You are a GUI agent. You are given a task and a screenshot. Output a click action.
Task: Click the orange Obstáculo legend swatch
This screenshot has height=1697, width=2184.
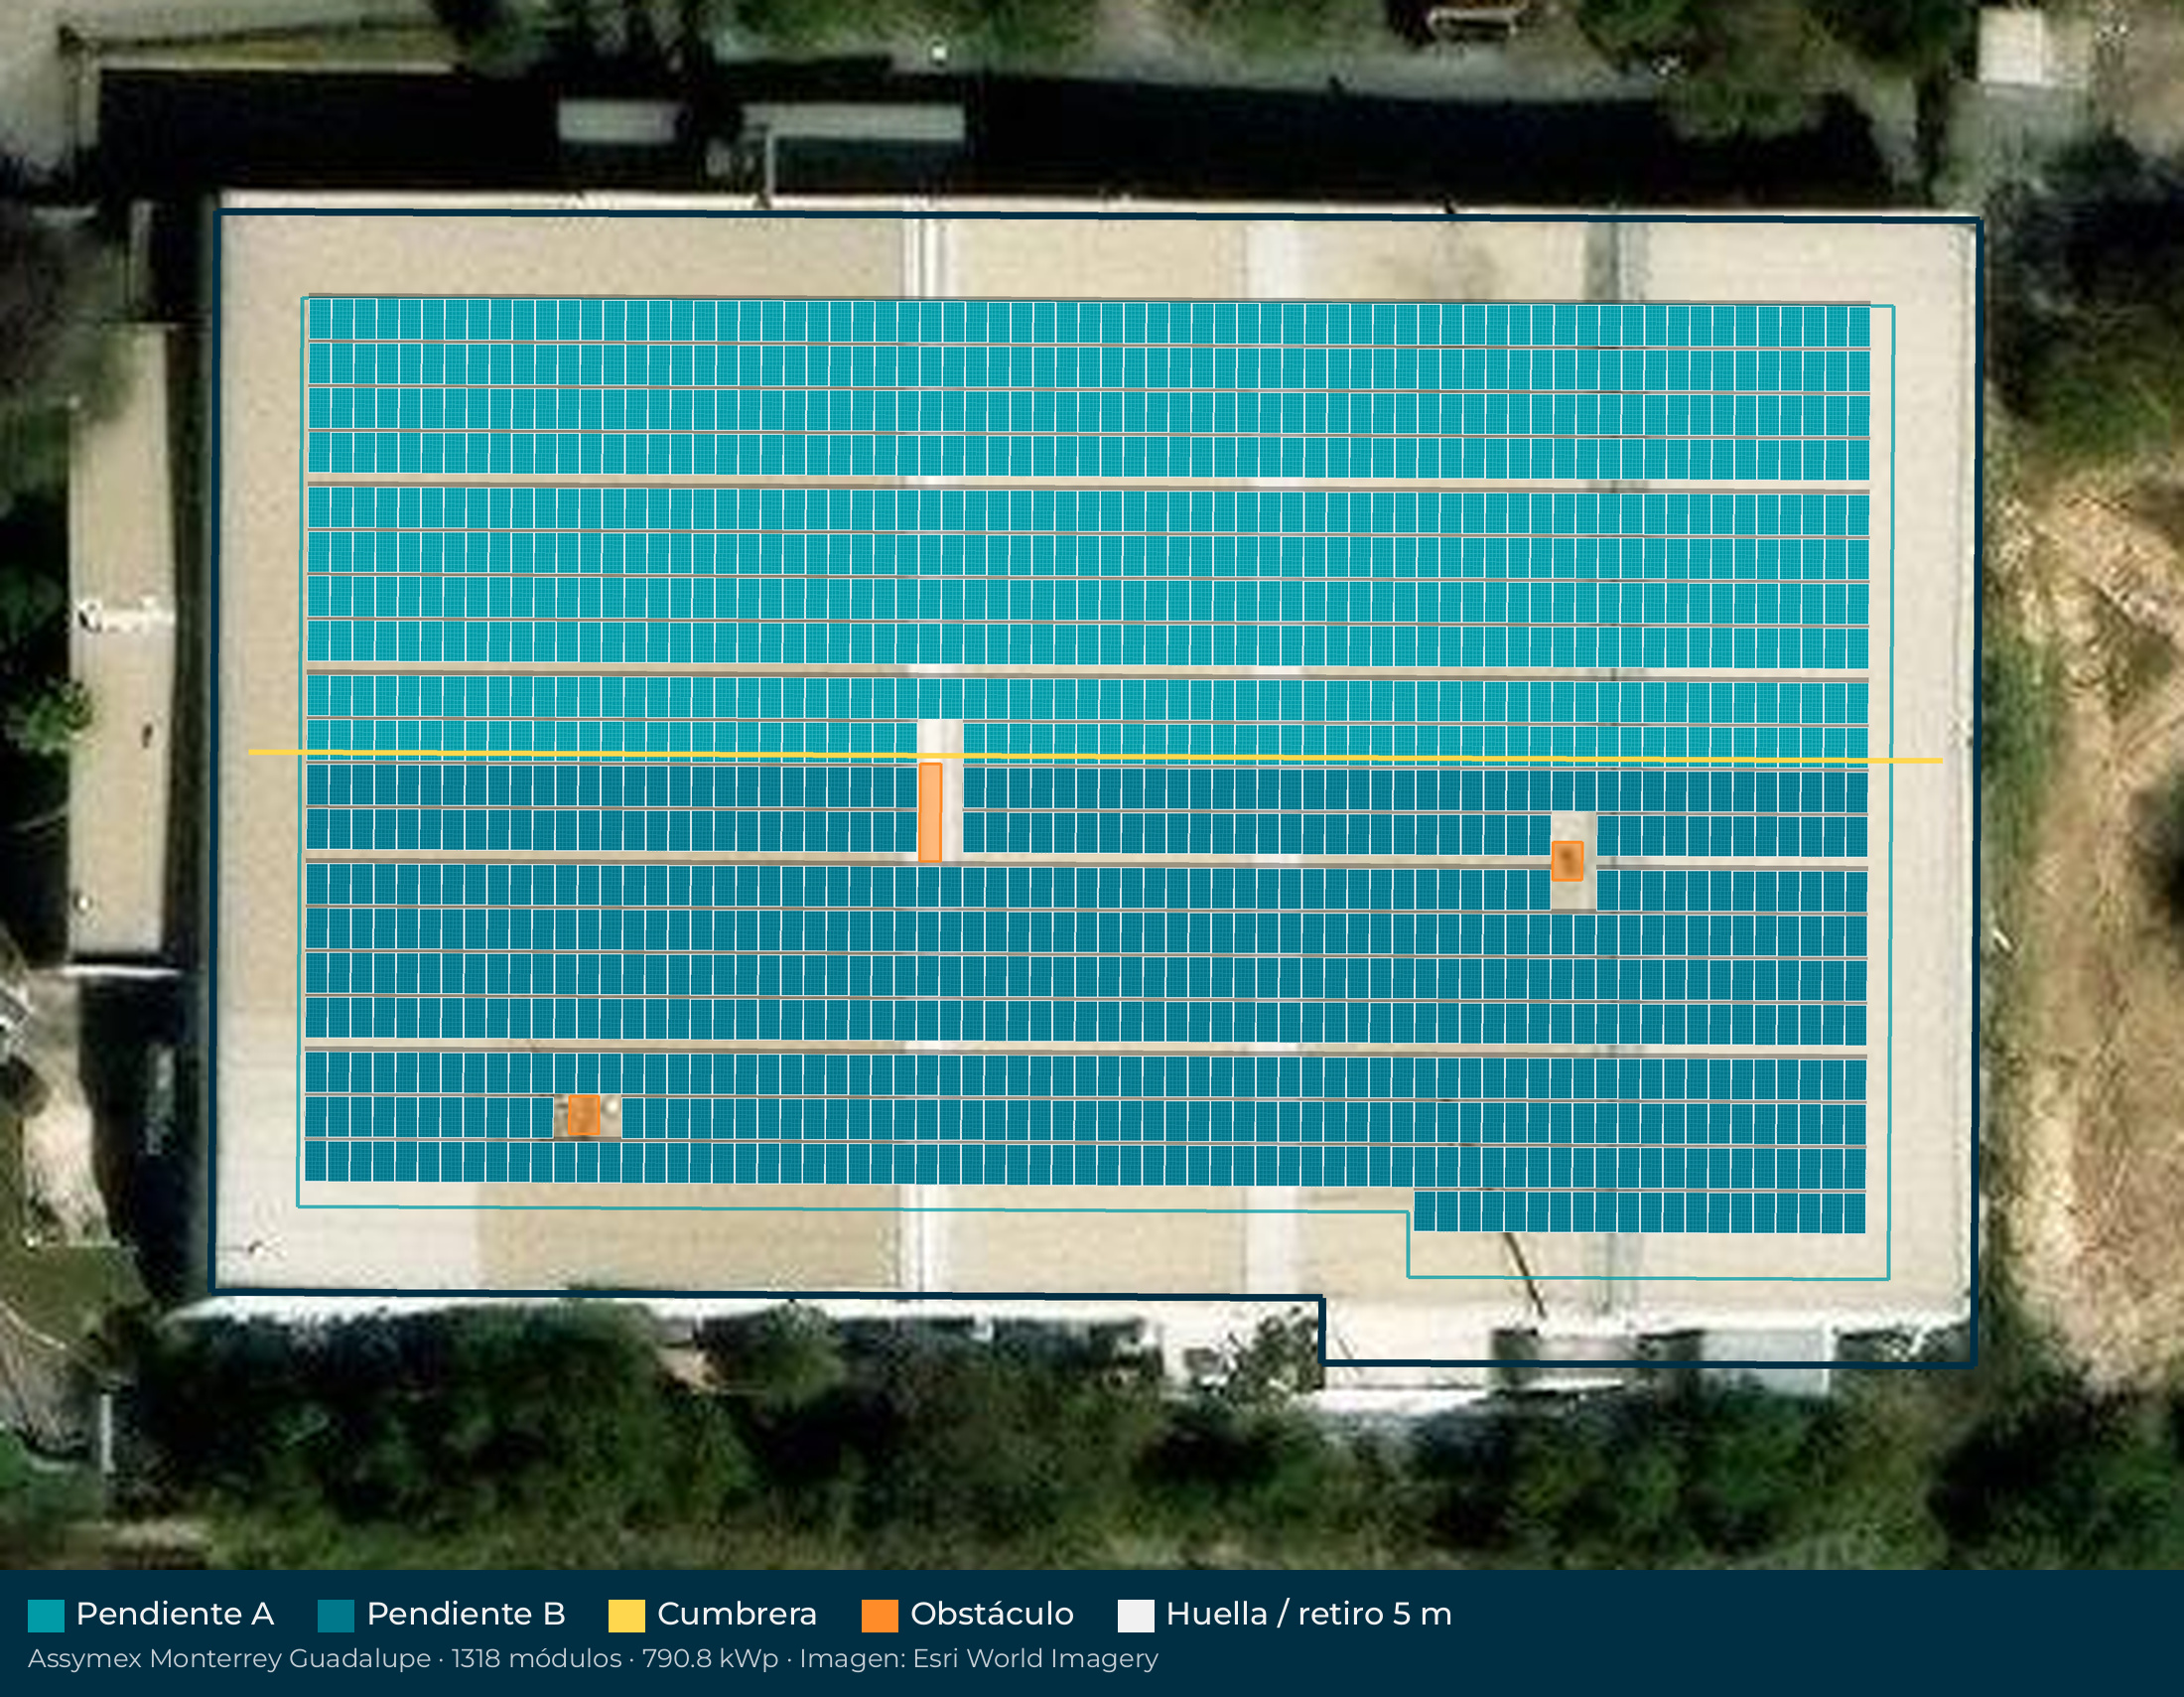pos(880,1615)
